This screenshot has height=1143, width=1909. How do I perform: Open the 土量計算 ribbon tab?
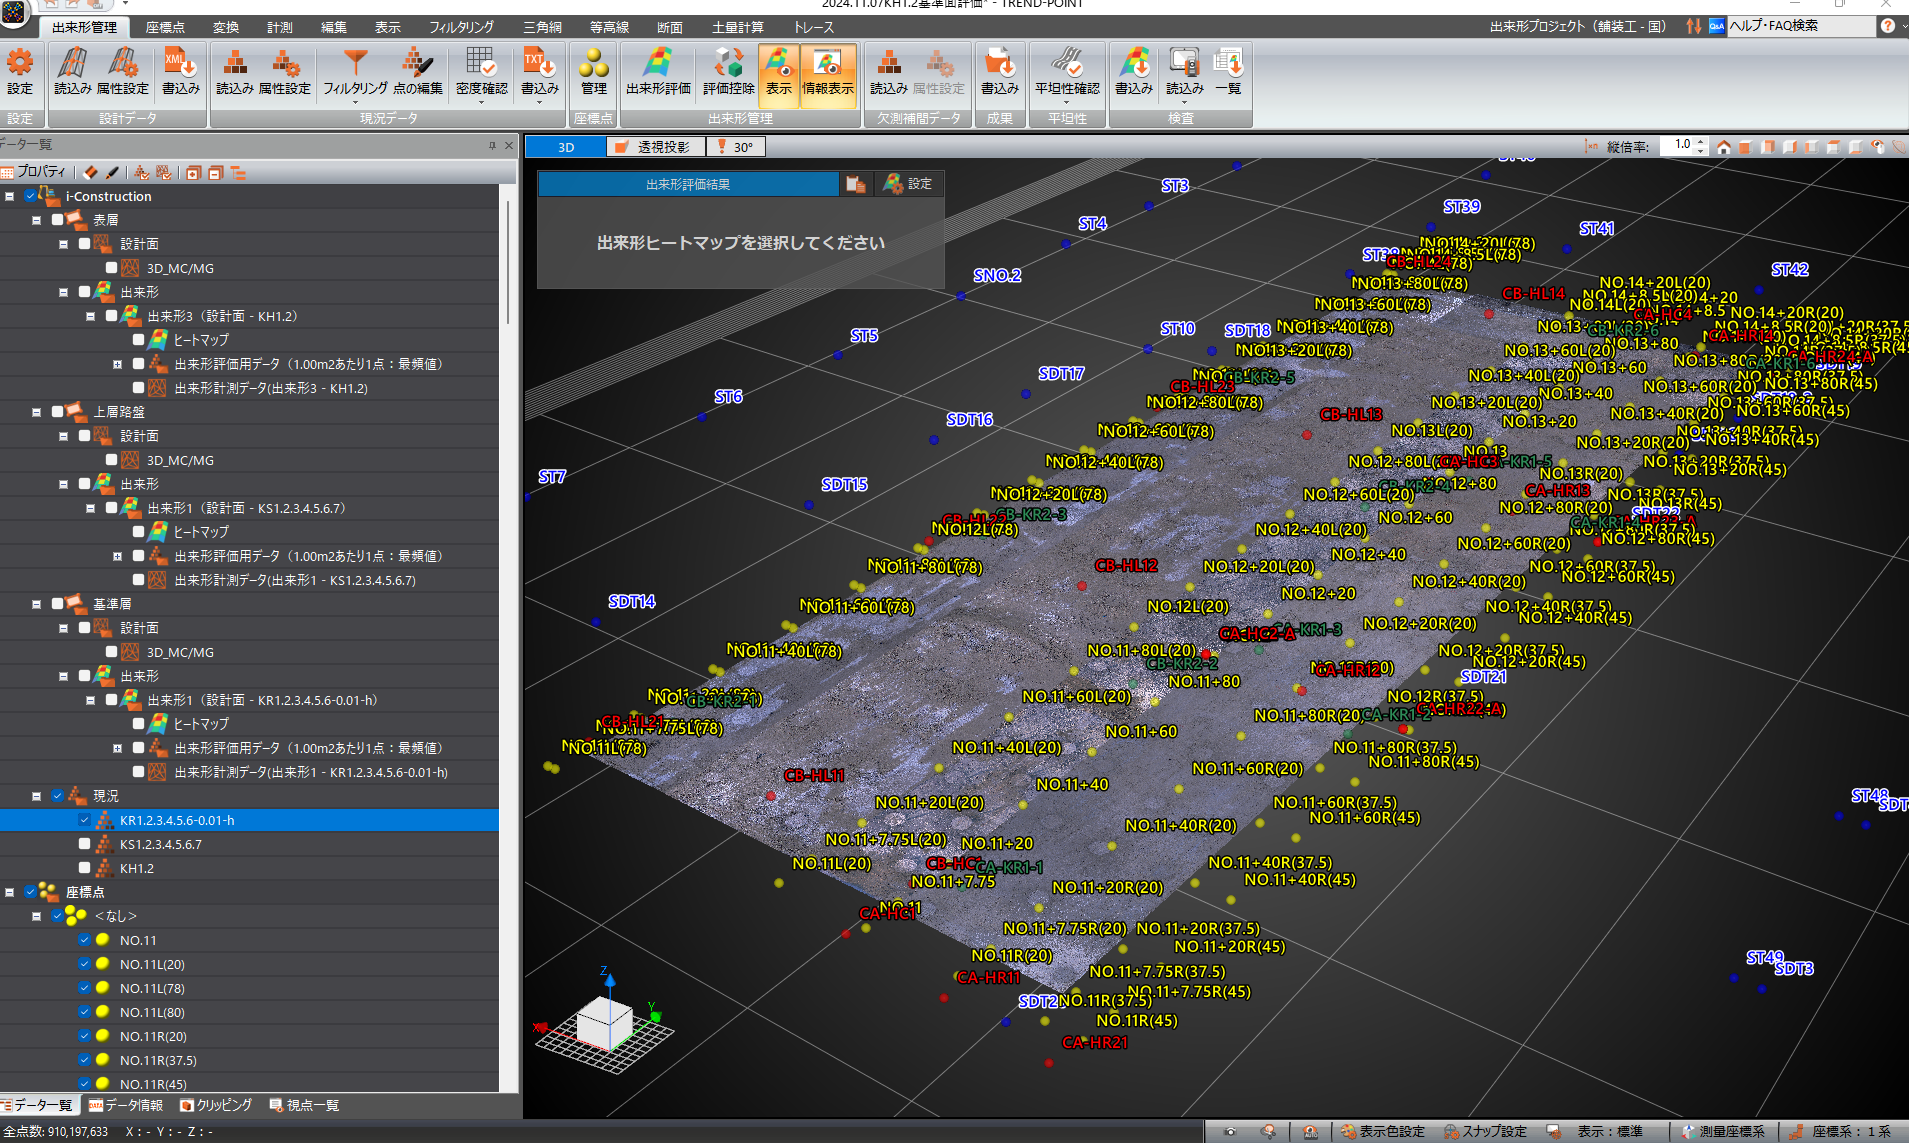[737, 27]
